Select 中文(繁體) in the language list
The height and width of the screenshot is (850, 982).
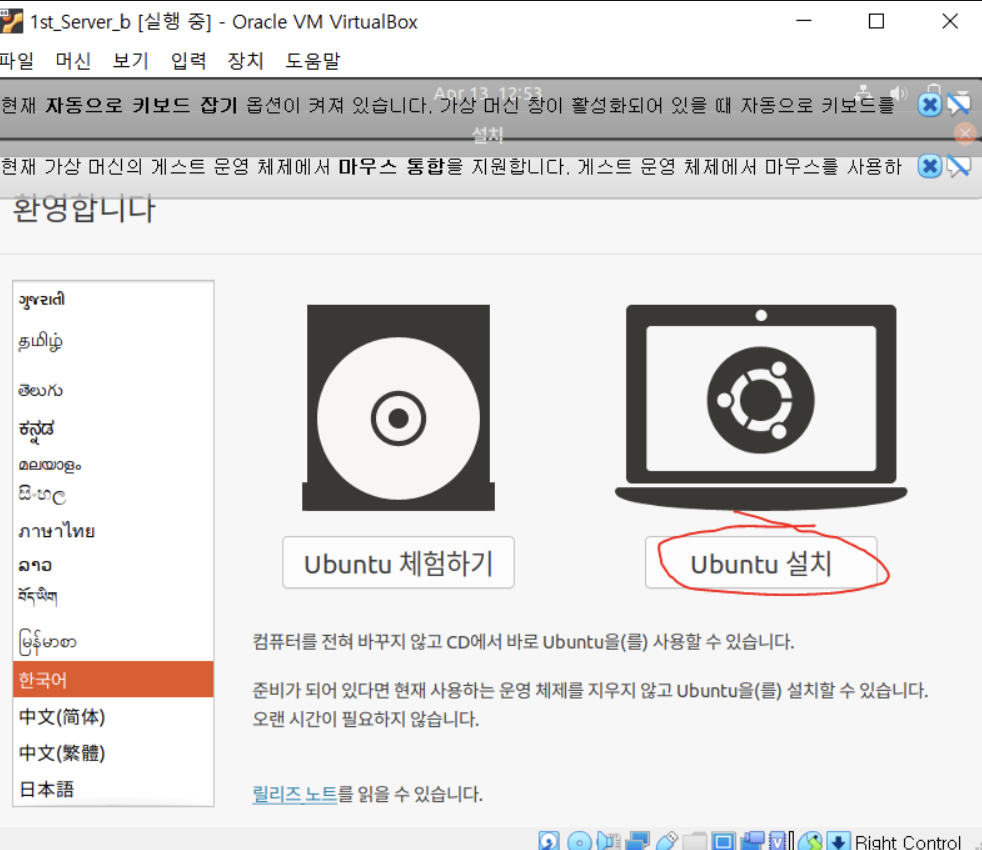pyautogui.click(x=113, y=752)
